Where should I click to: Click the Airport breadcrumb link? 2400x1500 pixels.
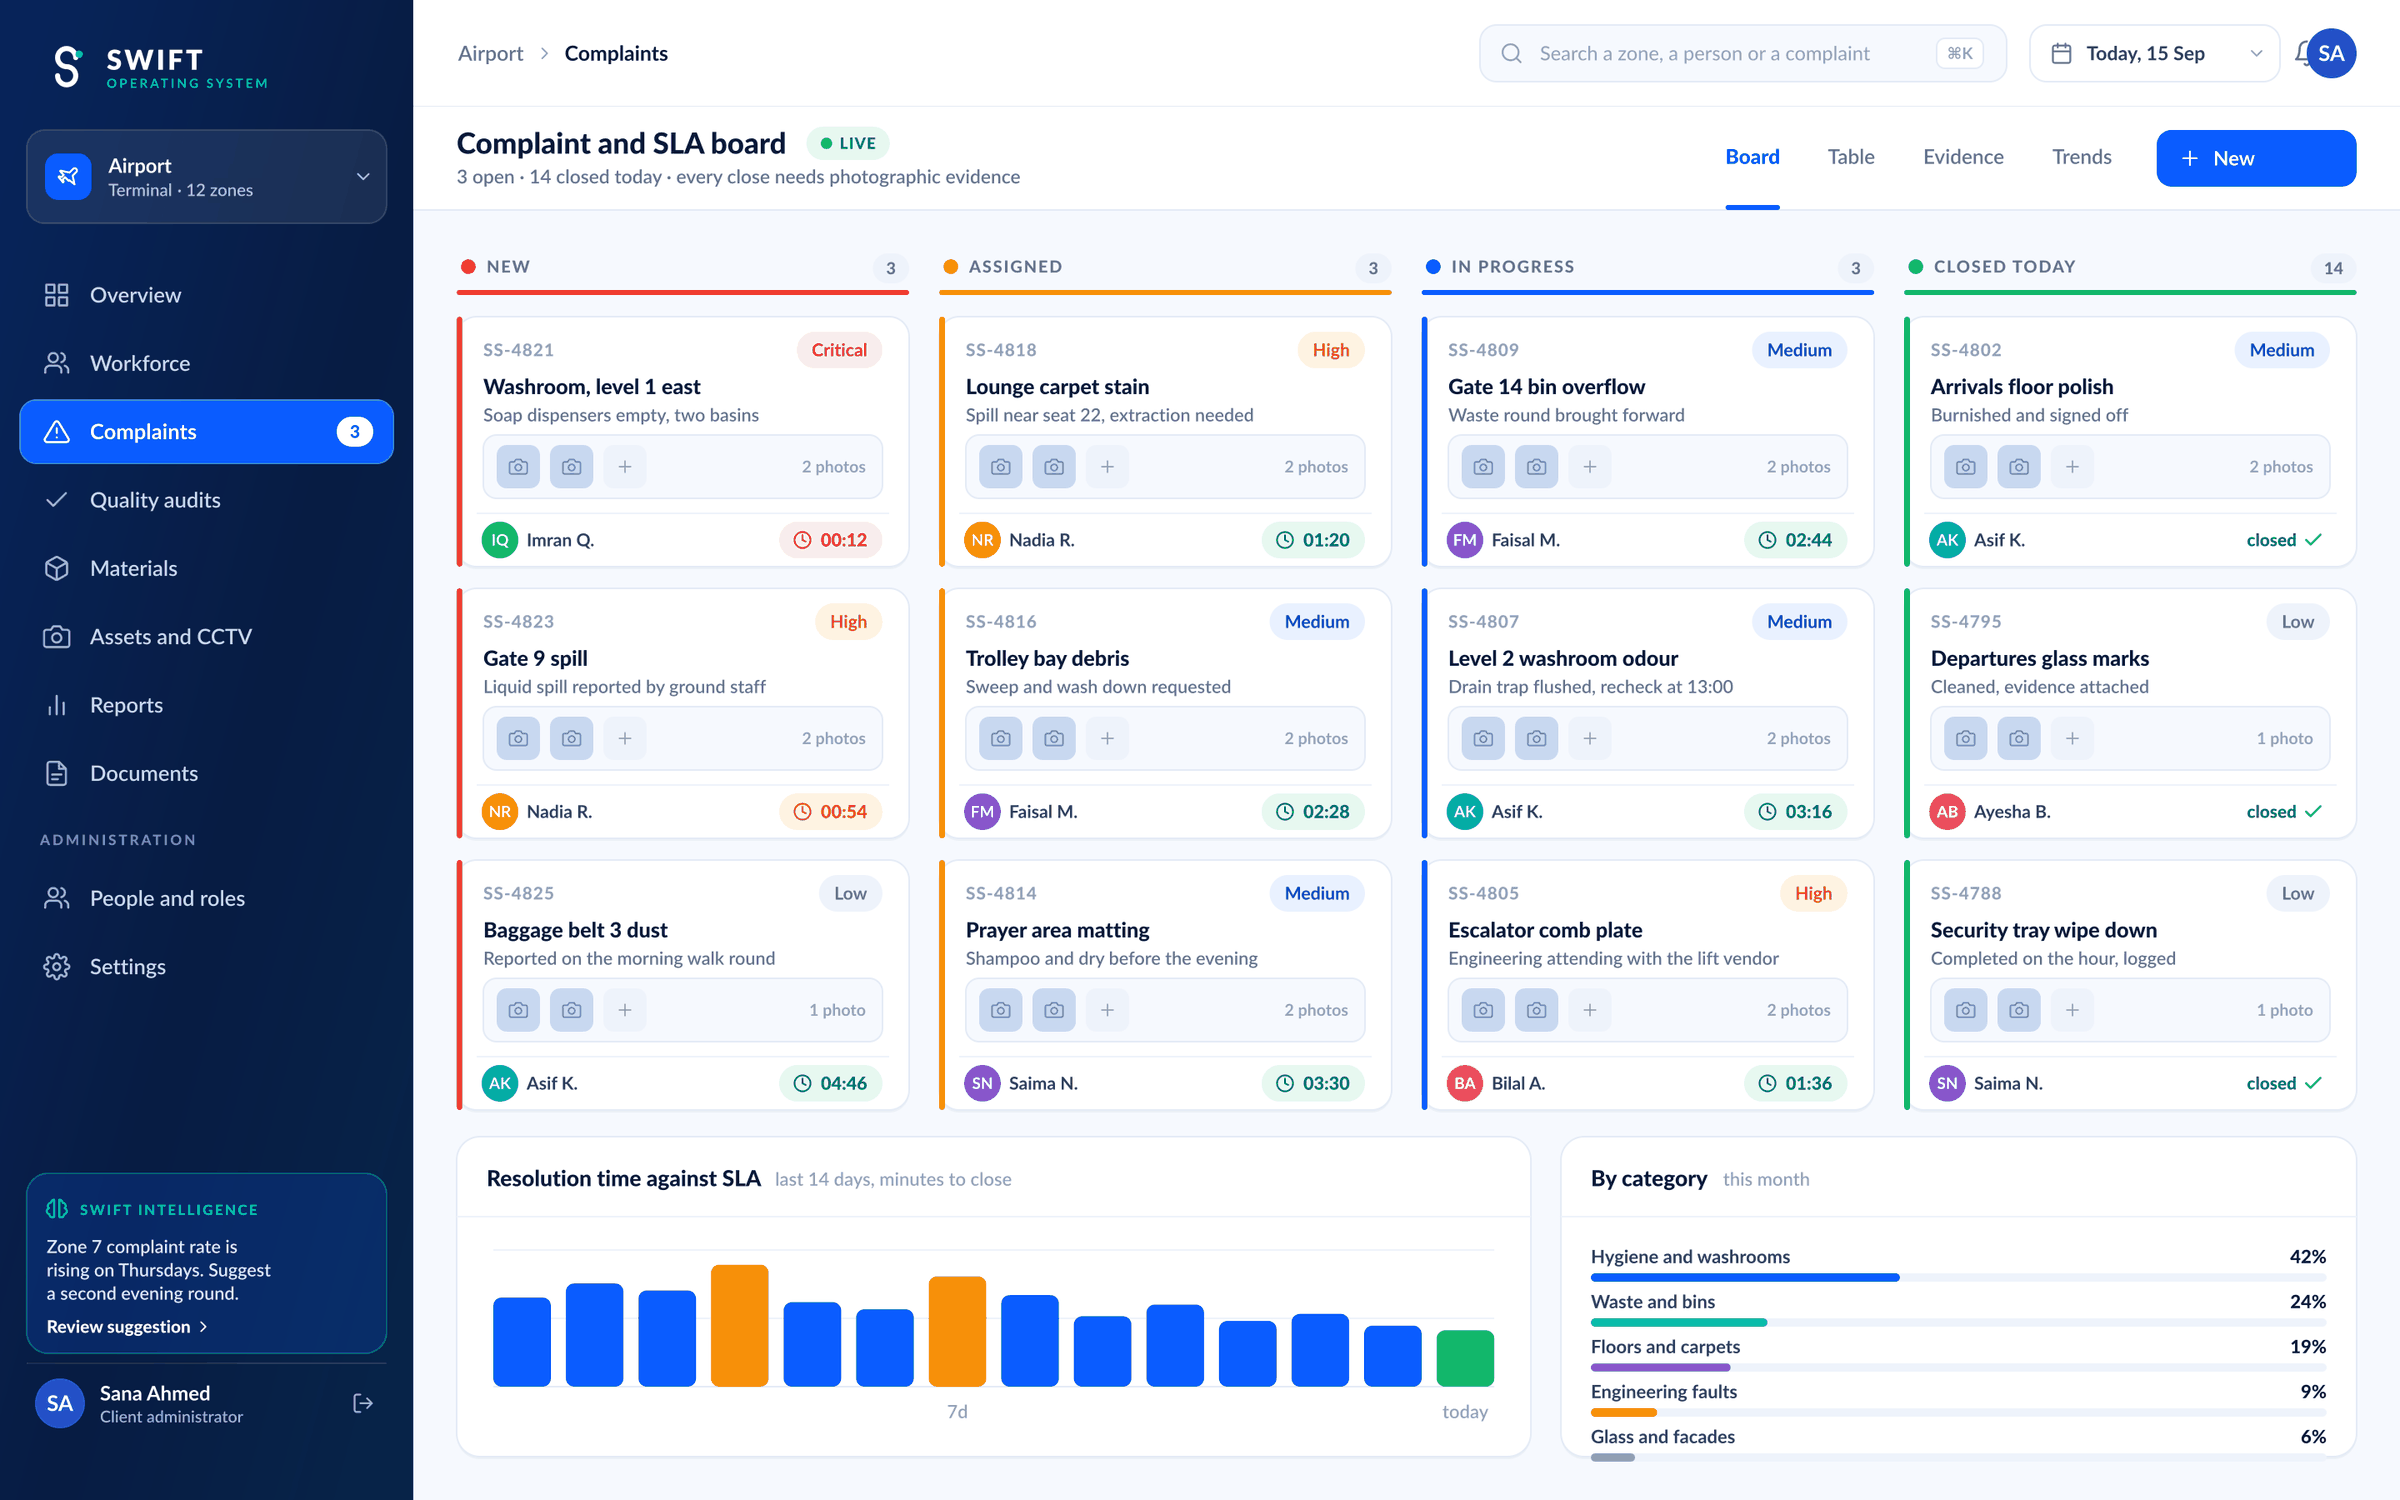tap(490, 53)
